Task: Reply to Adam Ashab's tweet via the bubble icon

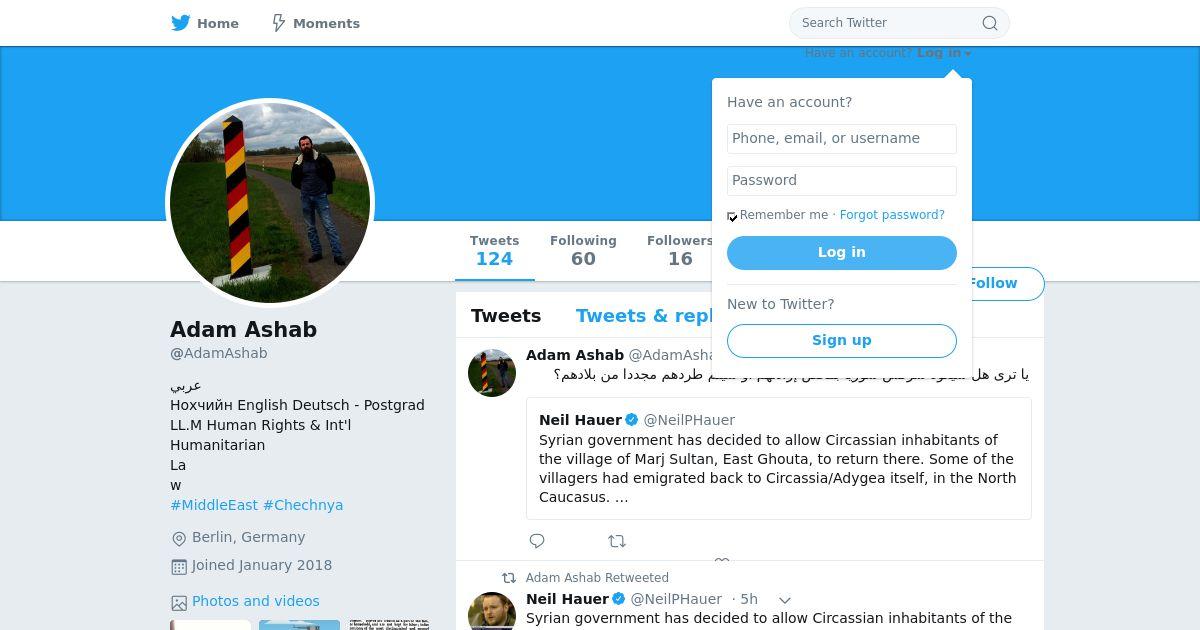Action: pos(537,541)
